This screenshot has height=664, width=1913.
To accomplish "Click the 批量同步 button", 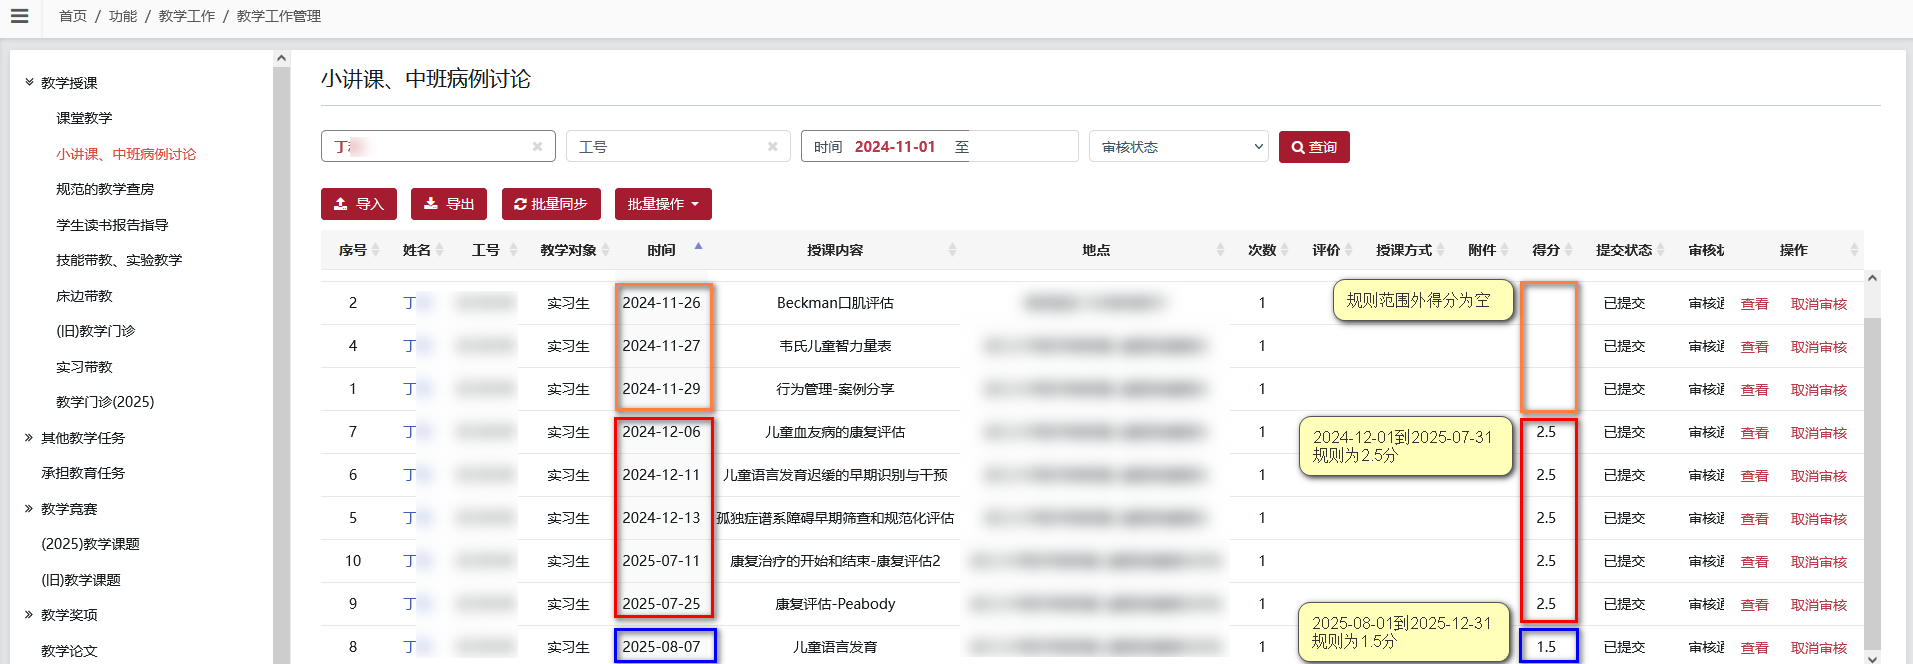I will point(551,204).
